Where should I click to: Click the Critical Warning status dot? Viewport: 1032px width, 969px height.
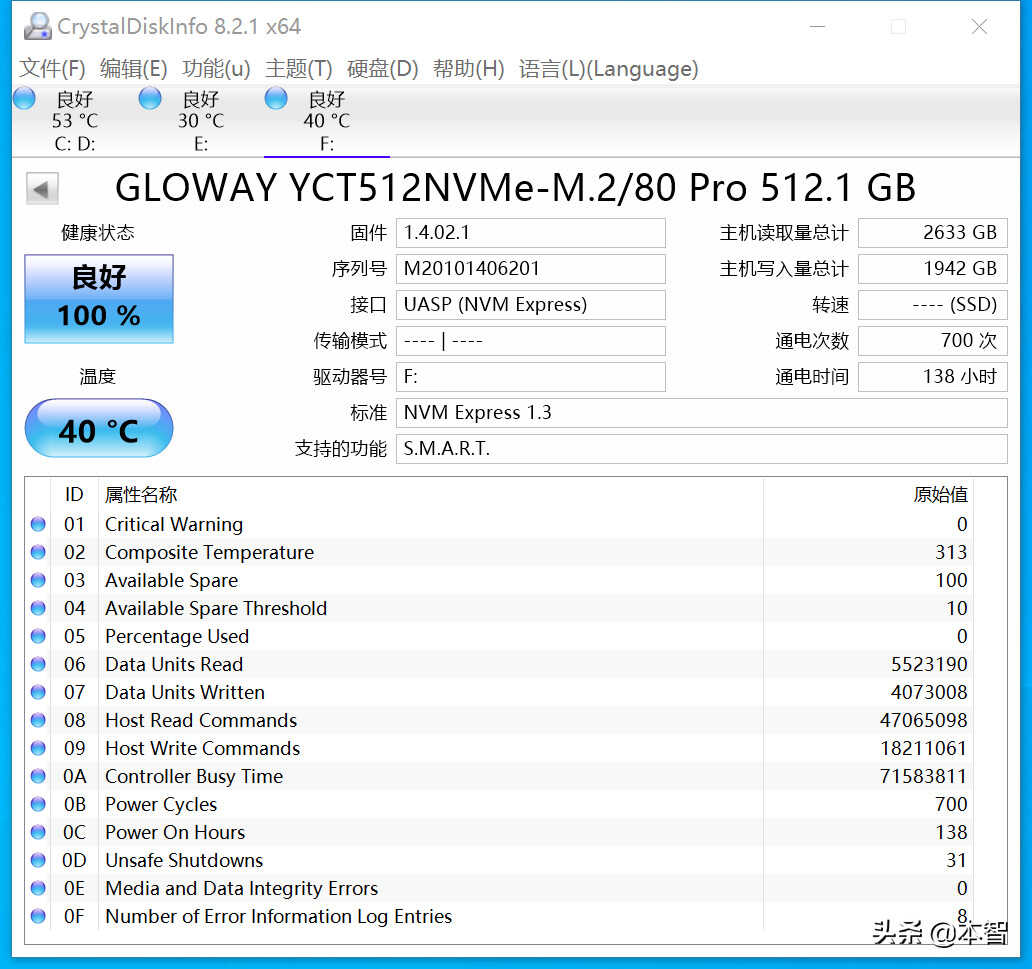pyautogui.click(x=38, y=524)
